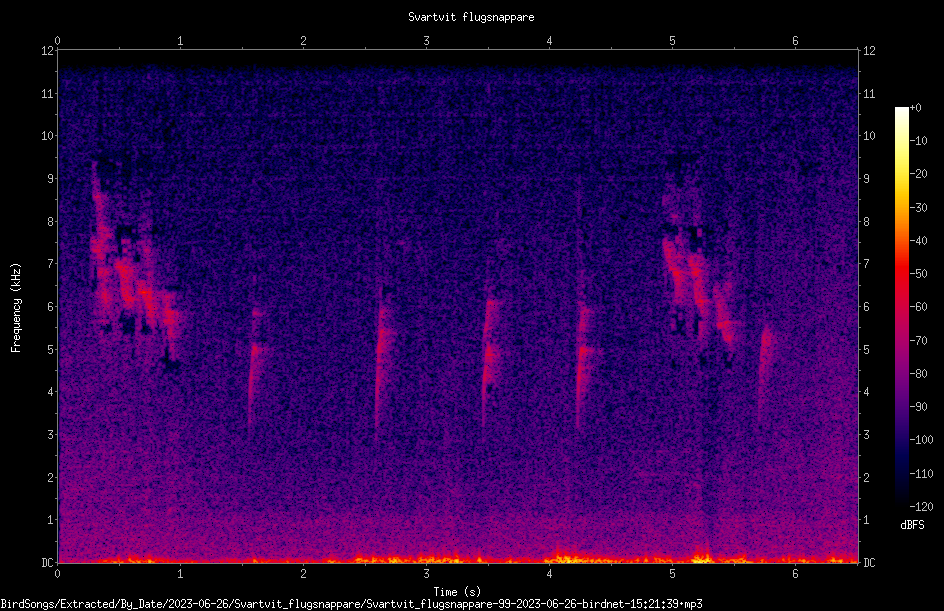Click the "11" tick on the left frequency axis
The width and height of the screenshot is (944, 611).
click(x=47, y=94)
